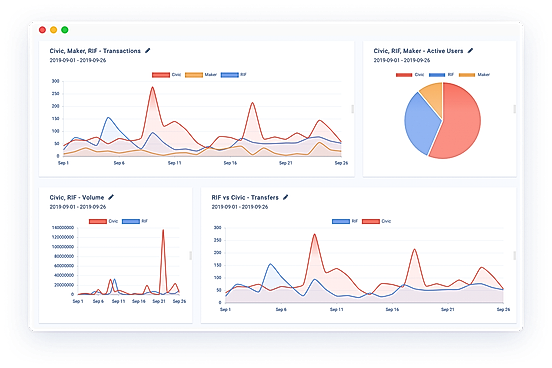Click date range under Active Users title
Image resolution: width=552 pixels, height=368 pixels.
(402, 60)
